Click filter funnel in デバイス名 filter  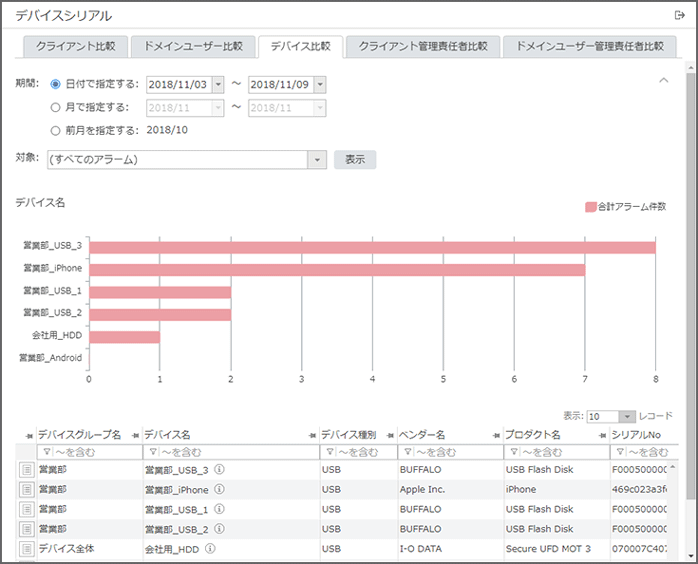[153, 452]
